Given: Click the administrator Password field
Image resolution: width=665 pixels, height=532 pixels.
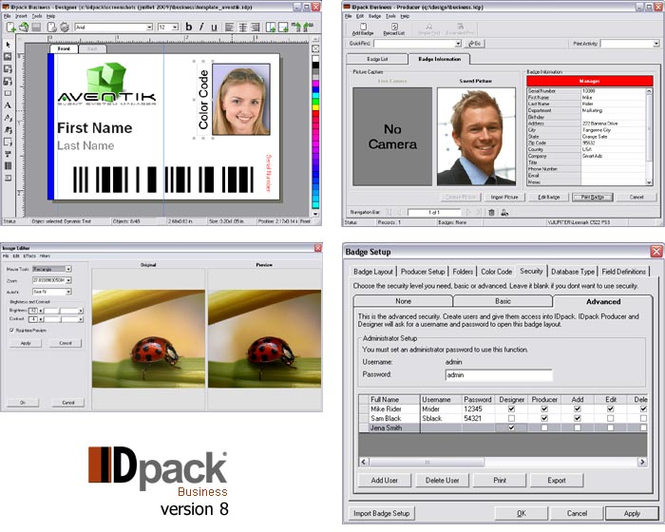Looking at the screenshot, I should (x=499, y=375).
